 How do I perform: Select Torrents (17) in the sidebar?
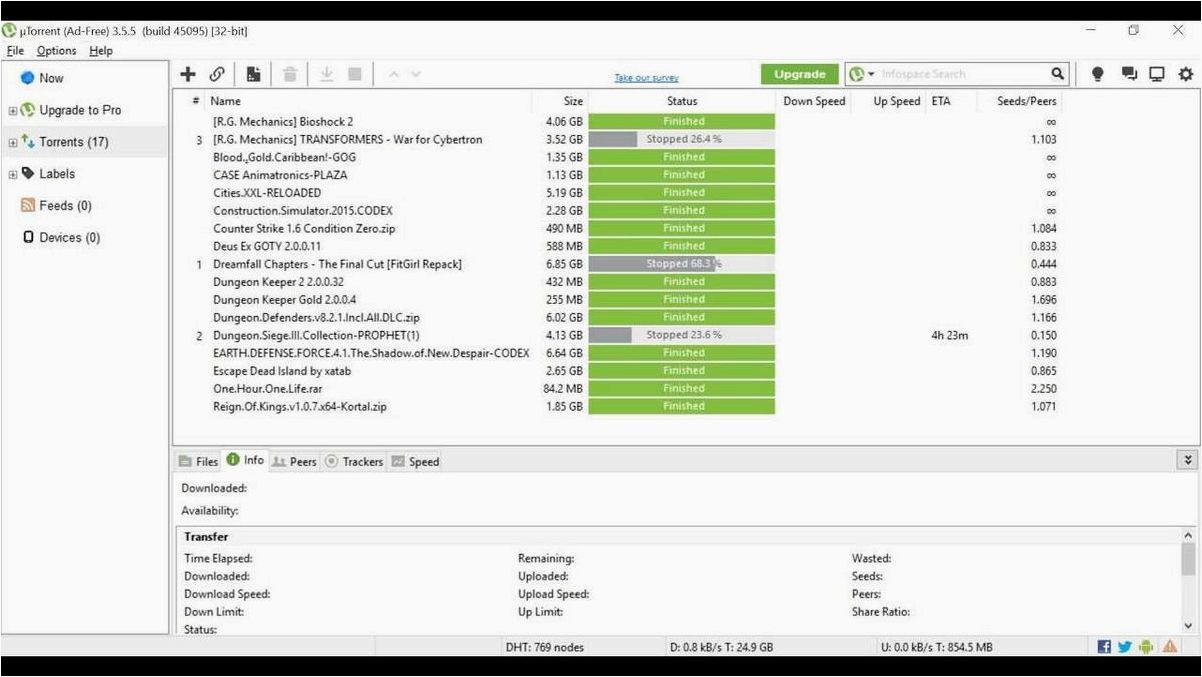[x=74, y=142]
